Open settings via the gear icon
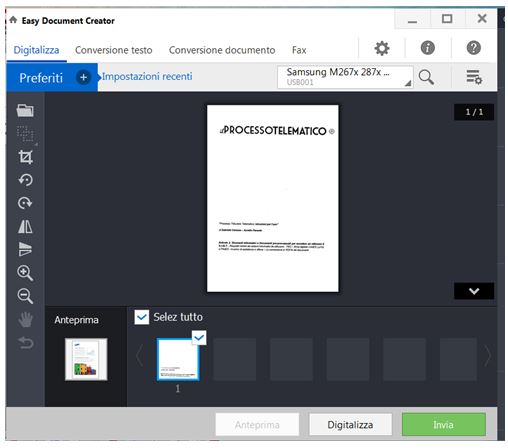508x448 pixels. [382, 48]
